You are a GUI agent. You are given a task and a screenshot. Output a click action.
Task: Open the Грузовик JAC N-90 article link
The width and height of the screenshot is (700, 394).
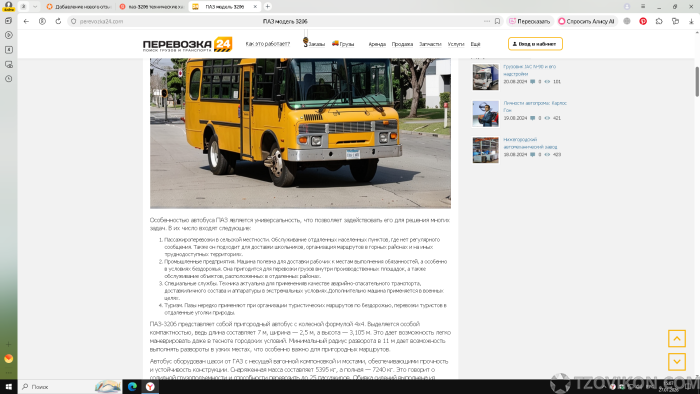point(529,70)
